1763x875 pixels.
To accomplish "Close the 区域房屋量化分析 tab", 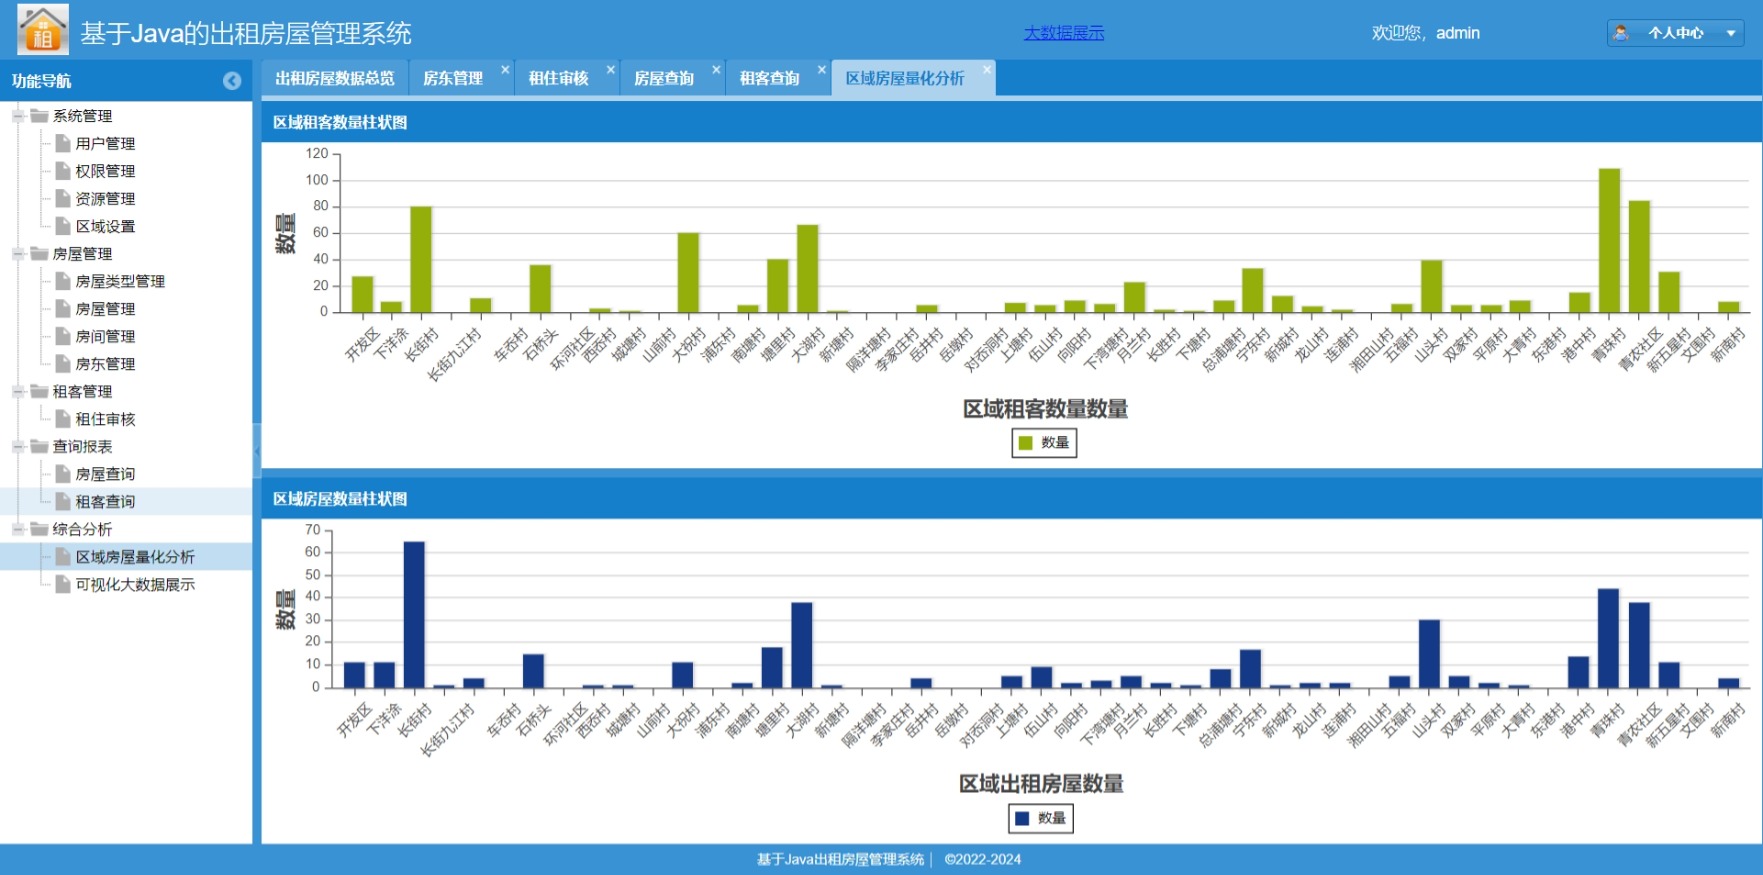I will click(x=987, y=69).
